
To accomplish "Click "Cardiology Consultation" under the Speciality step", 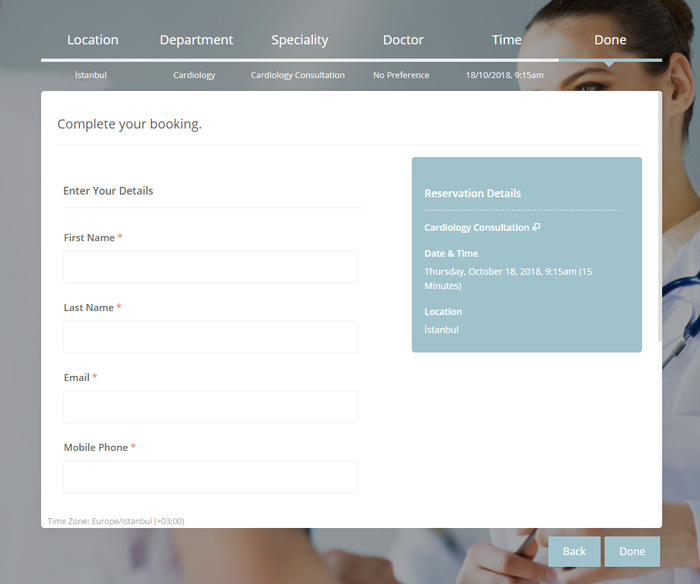I will click(x=297, y=75).
